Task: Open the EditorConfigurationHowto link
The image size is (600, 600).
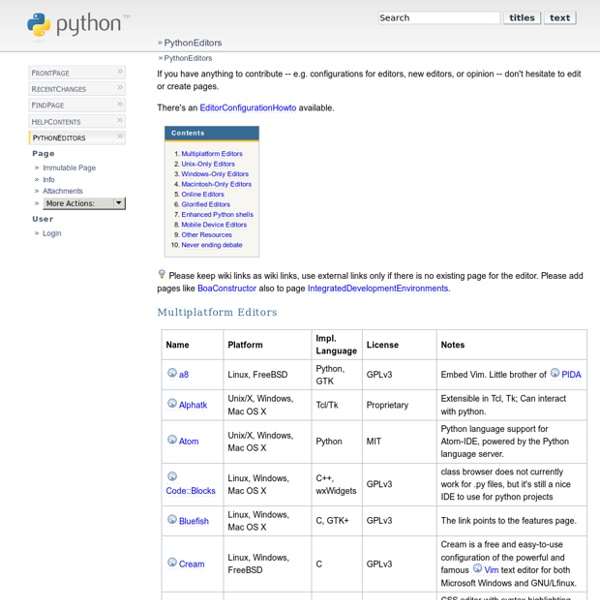Action: click(x=248, y=108)
